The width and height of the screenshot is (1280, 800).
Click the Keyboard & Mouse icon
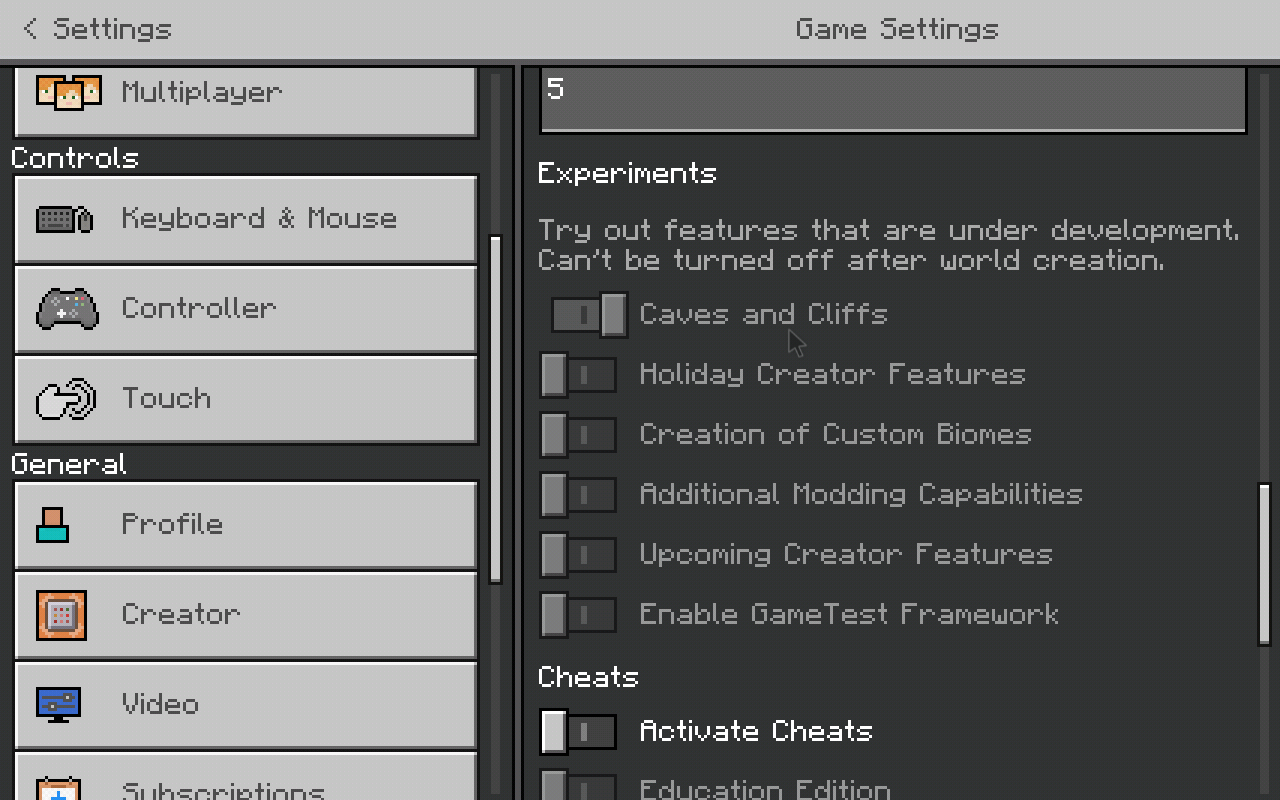click(65, 219)
